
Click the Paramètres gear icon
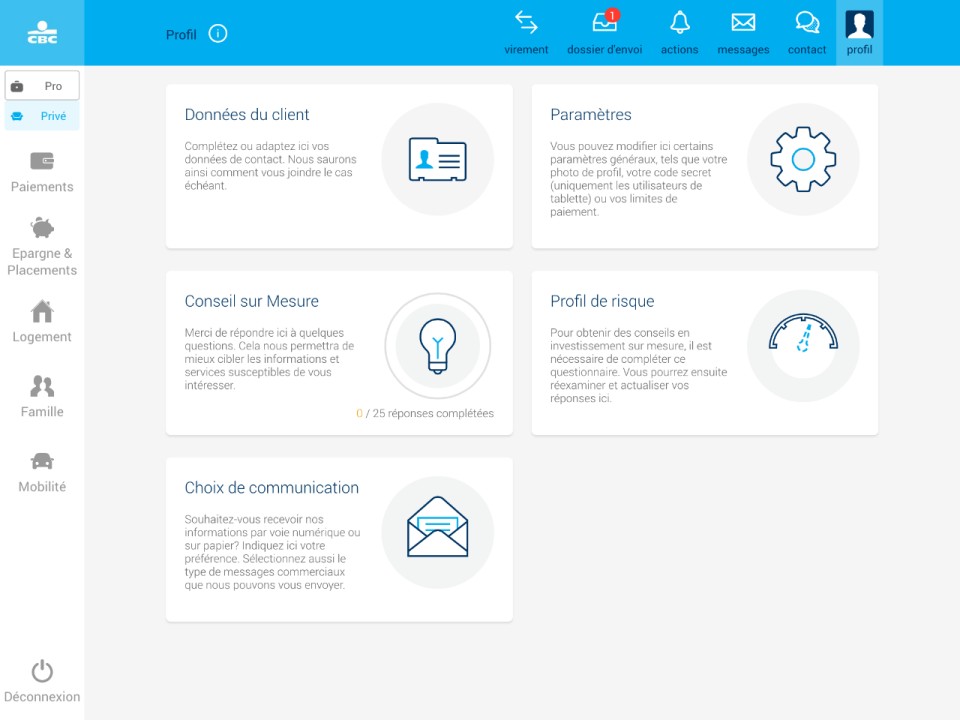pyautogui.click(x=803, y=159)
